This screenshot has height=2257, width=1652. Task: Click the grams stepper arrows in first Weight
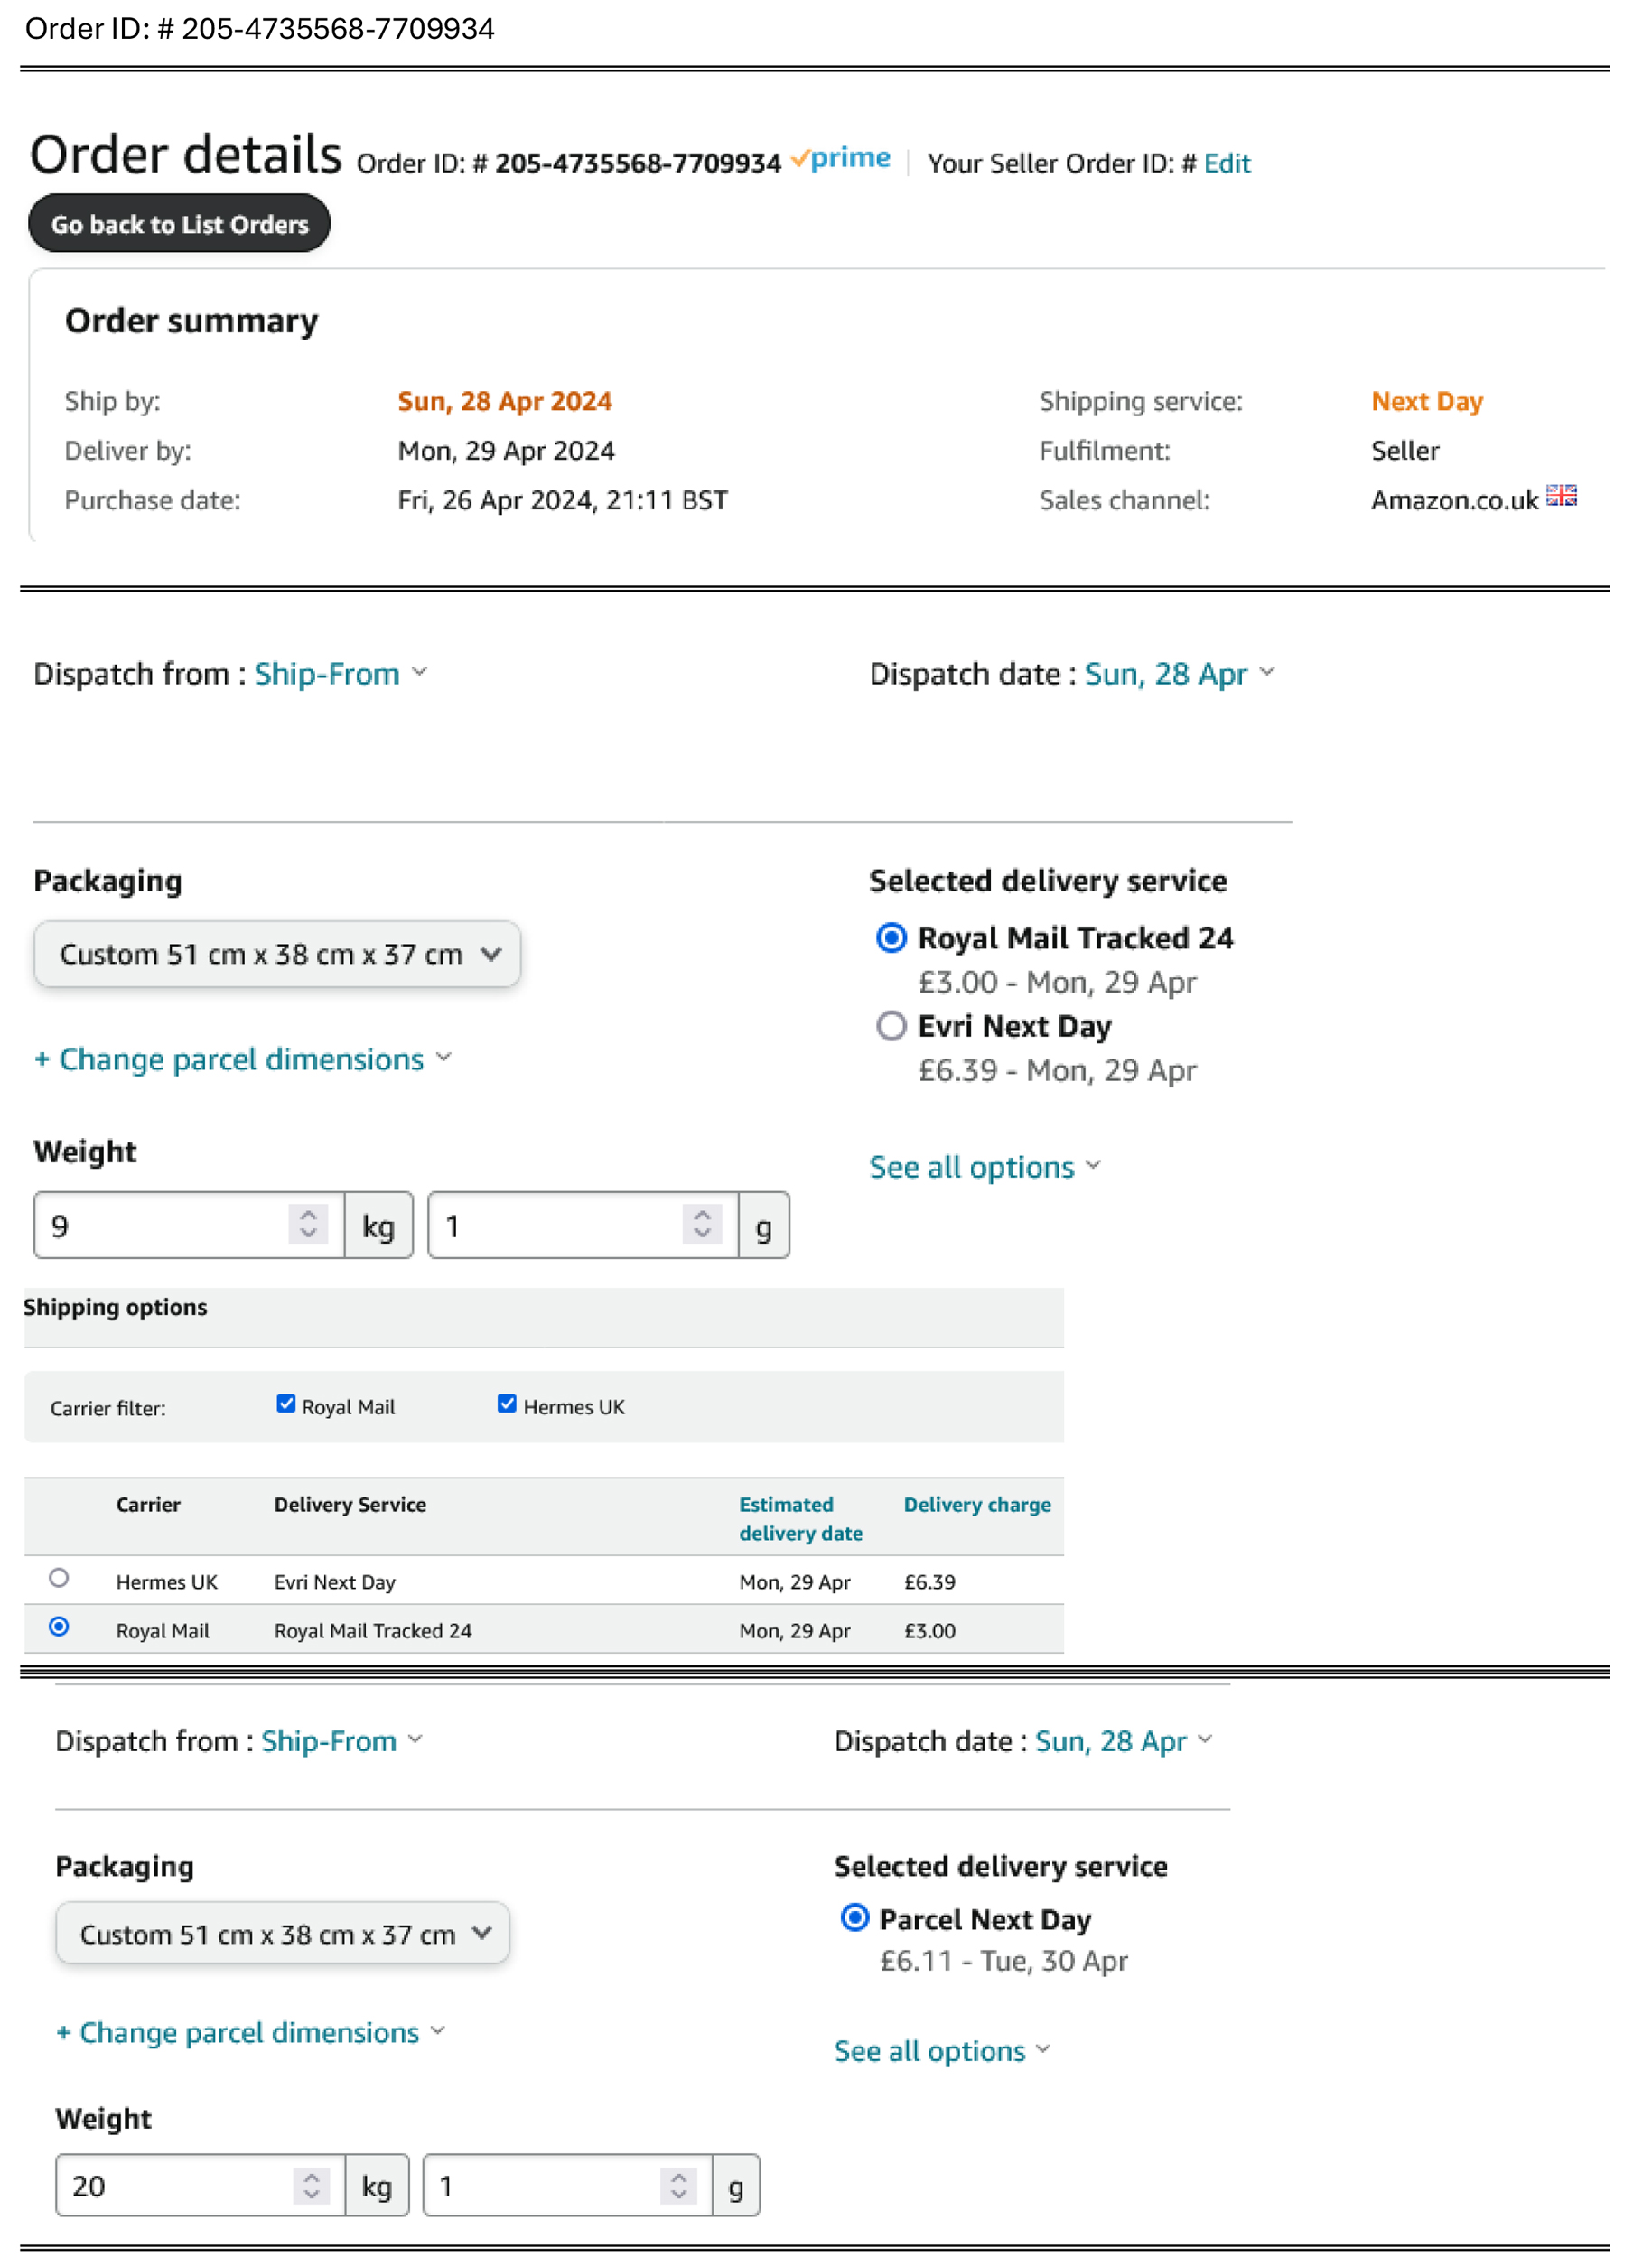pyautogui.click(x=702, y=1224)
